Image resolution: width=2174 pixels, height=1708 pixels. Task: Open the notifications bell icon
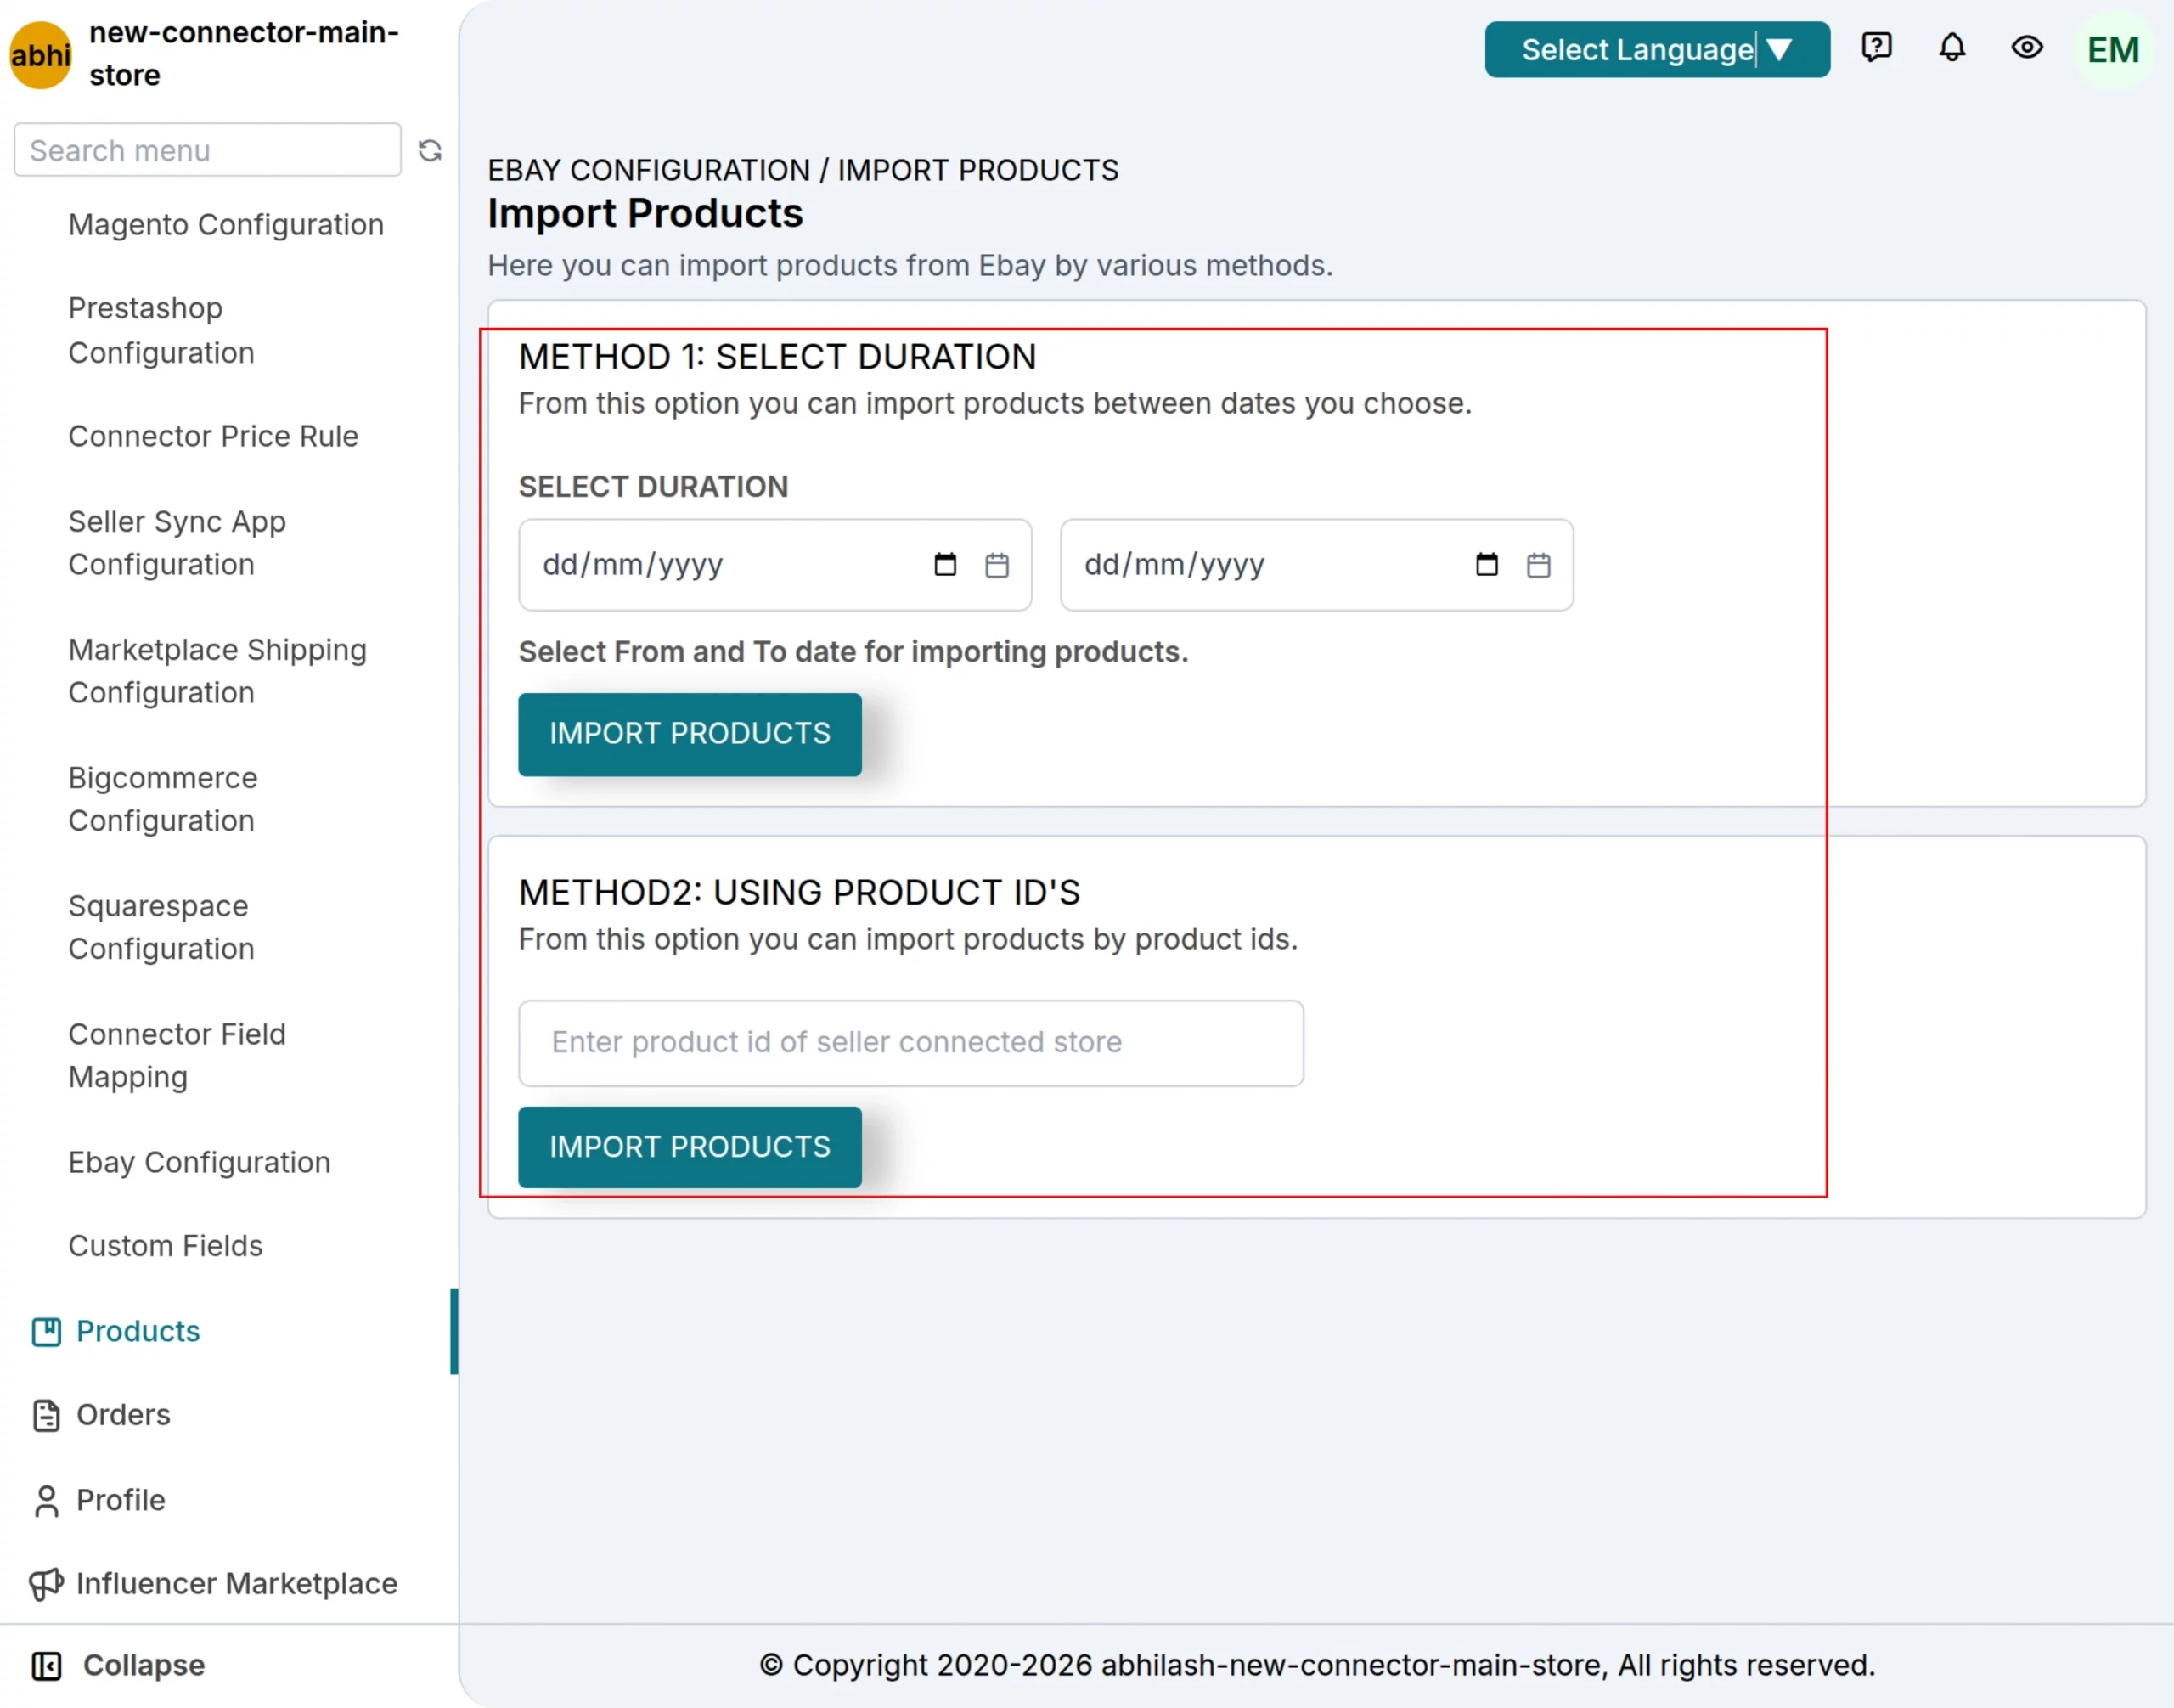click(x=1952, y=47)
